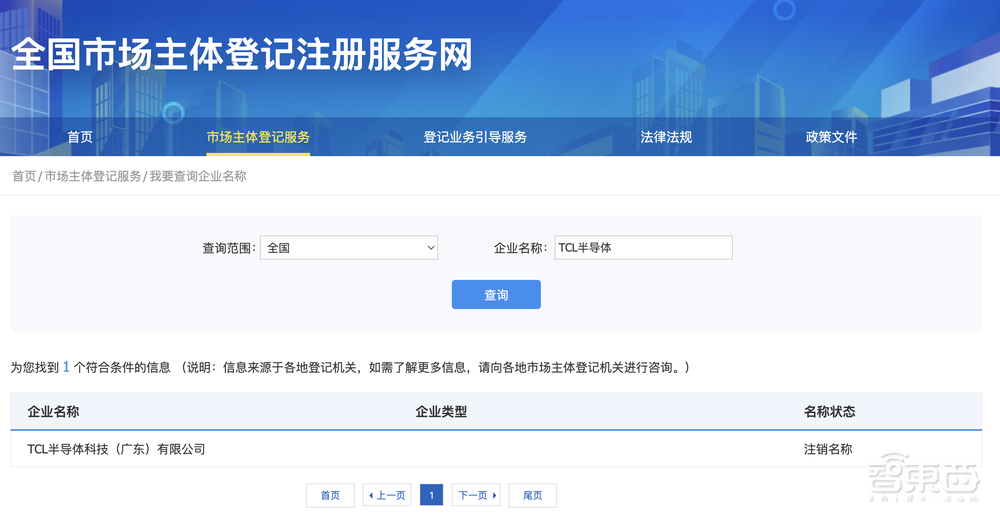Click 我要查询企业名称 in the breadcrumb
Viewport: 1000px width, 521px height.
point(198,176)
